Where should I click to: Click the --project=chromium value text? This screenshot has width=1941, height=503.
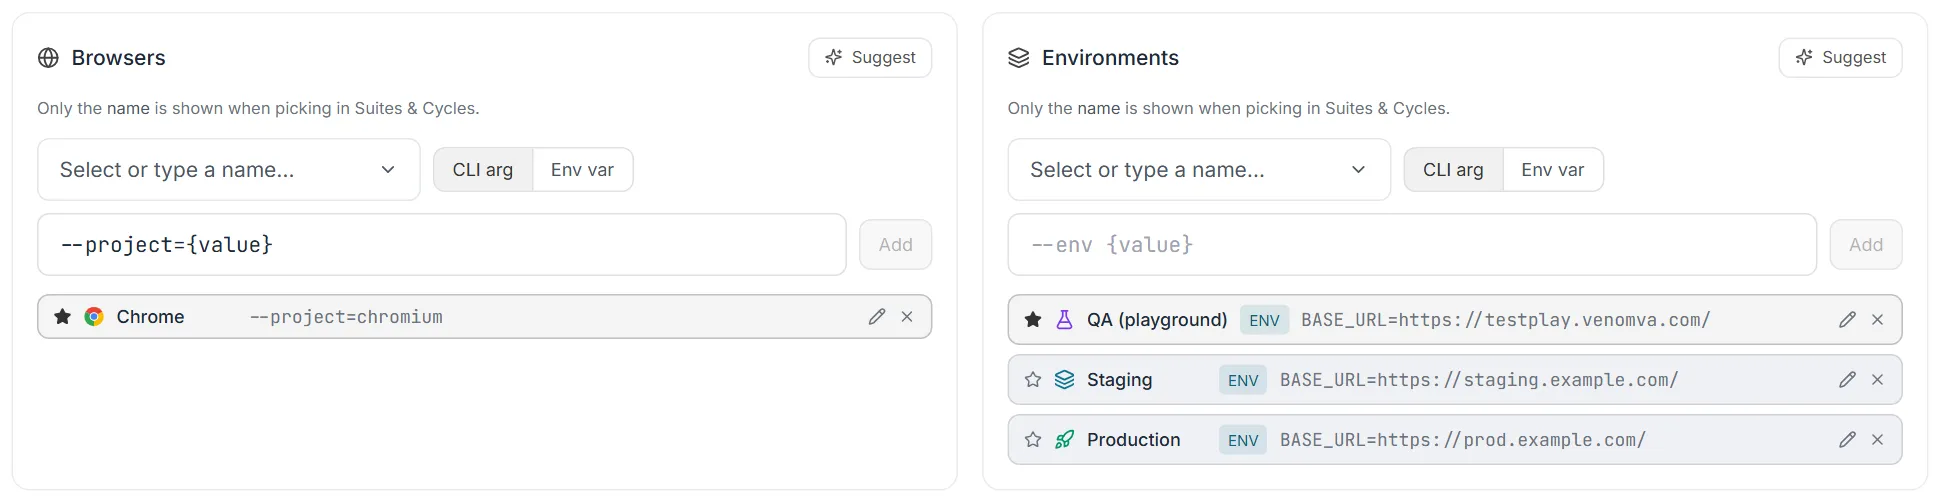tap(346, 317)
